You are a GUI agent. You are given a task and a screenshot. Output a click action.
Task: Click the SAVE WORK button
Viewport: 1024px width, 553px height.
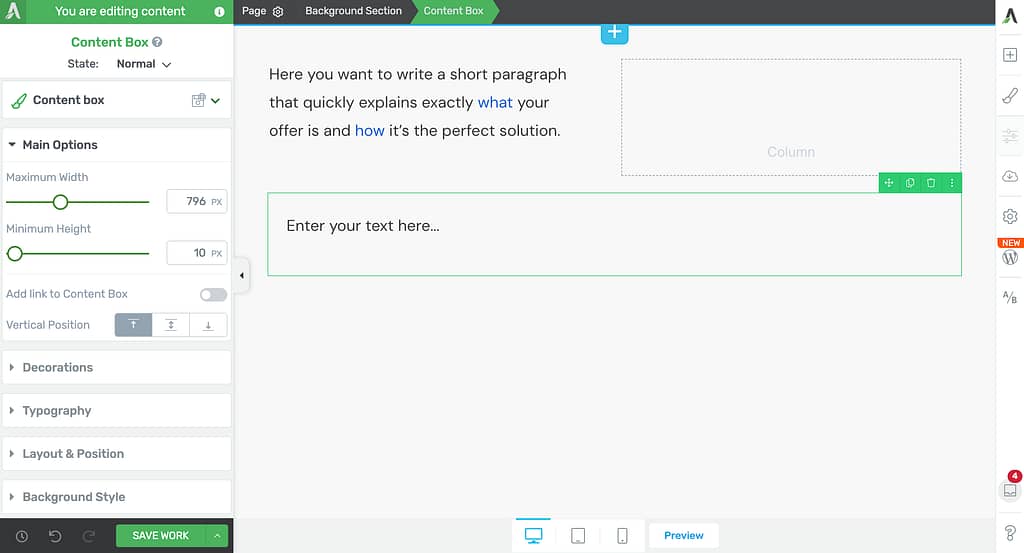[161, 536]
